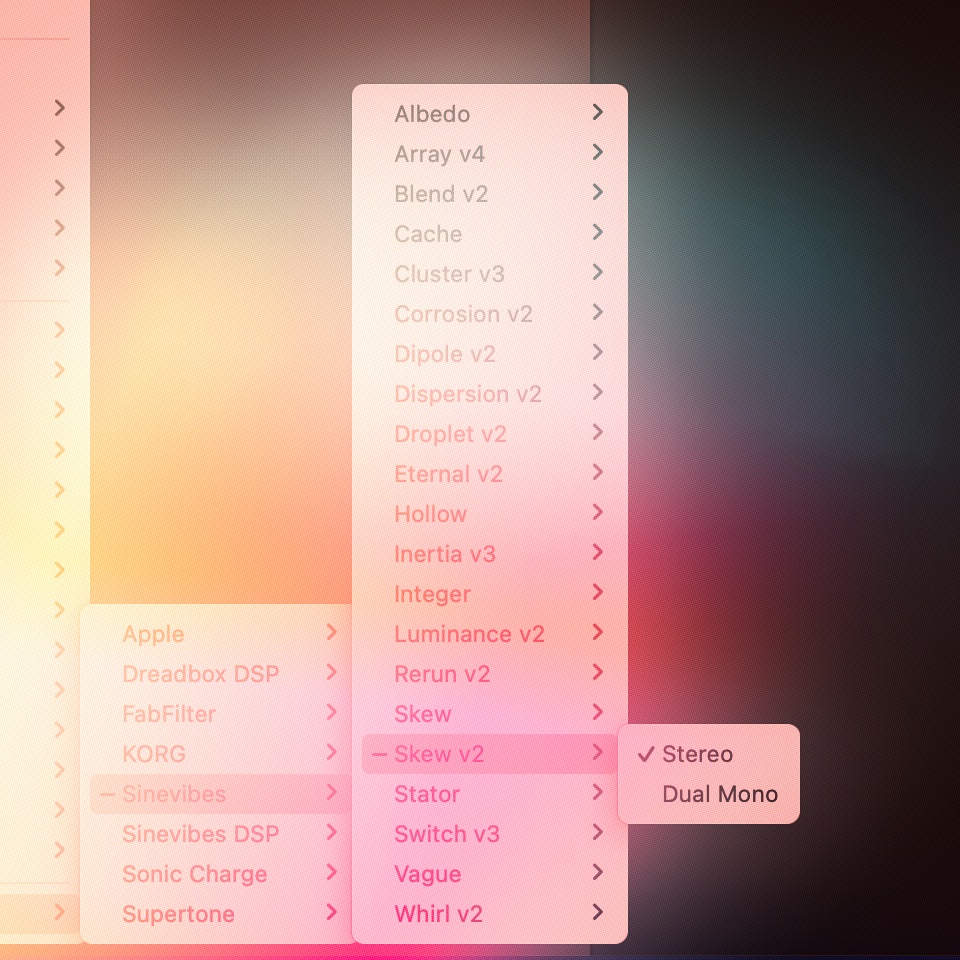
Task: Click the chevron beside FabFilter
Action: (332, 712)
